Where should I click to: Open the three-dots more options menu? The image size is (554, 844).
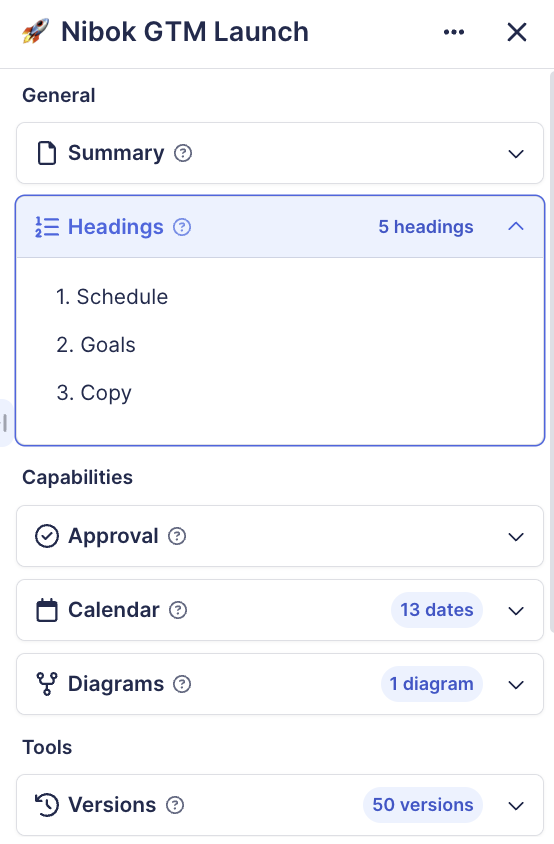454,32
